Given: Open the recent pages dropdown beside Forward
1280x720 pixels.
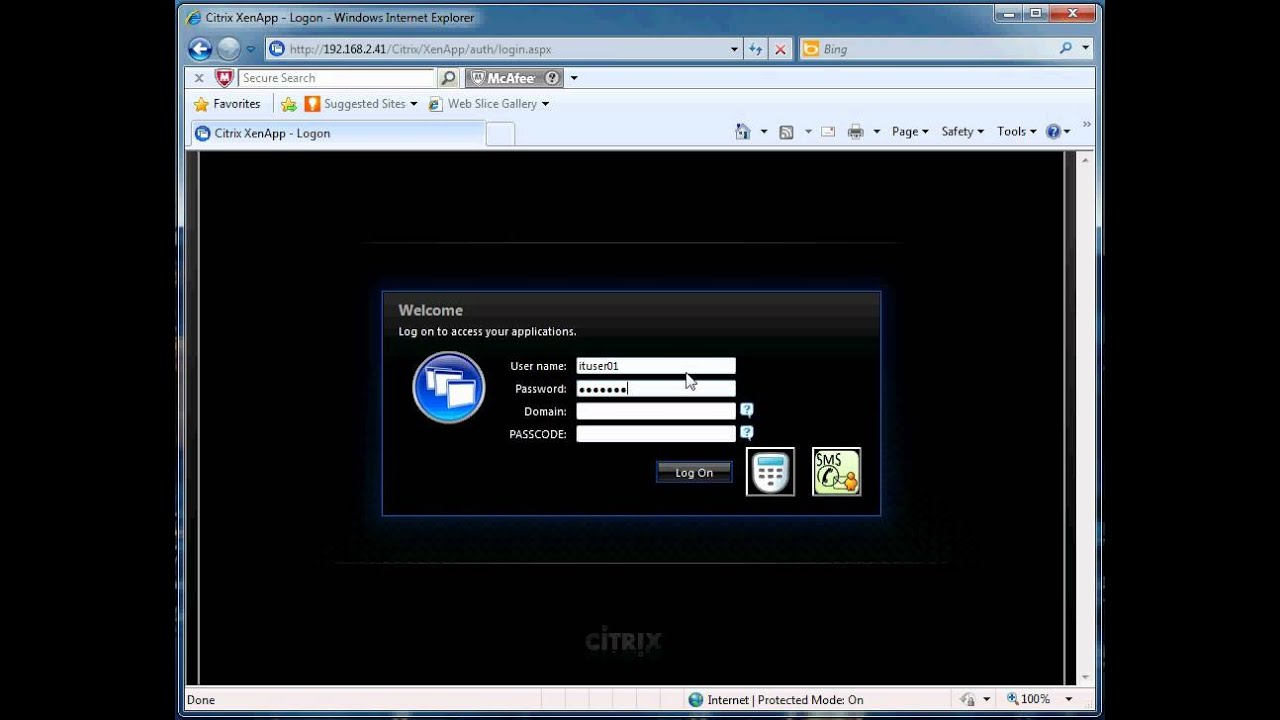Looking at the screenshot, I should 251,49.
